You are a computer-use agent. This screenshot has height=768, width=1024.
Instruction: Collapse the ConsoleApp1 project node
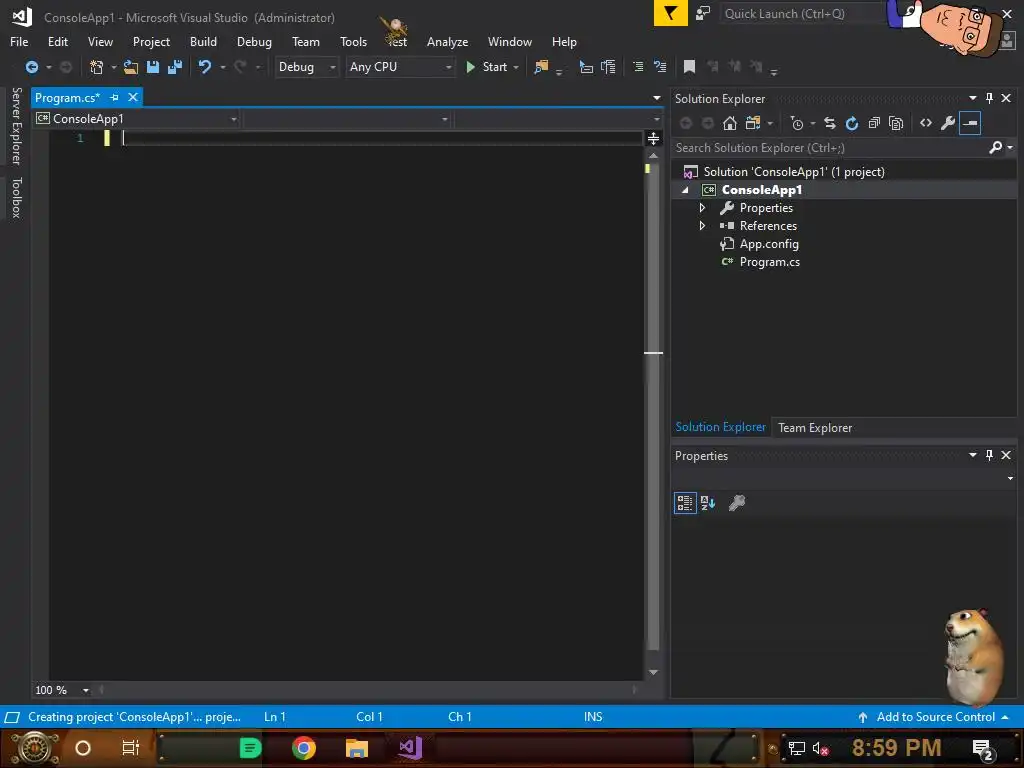pos(685,190)
